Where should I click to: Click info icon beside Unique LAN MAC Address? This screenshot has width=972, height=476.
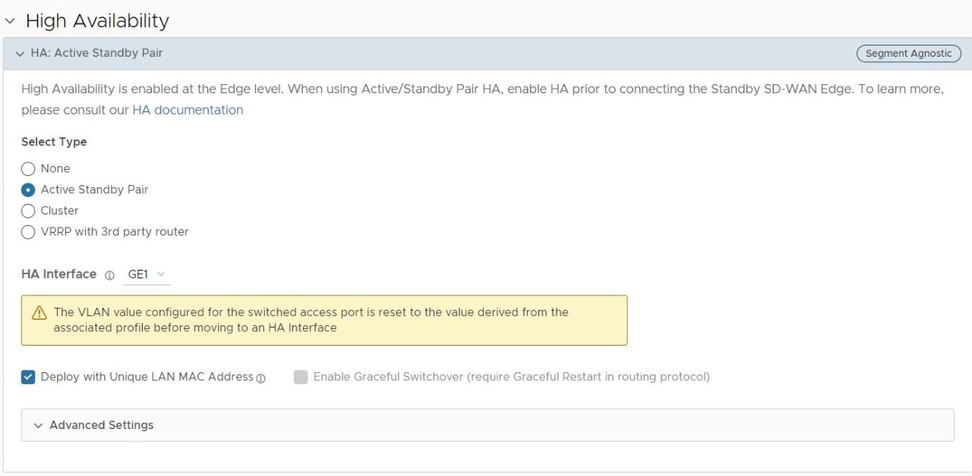pyautogui.click(x=261, y=378)
